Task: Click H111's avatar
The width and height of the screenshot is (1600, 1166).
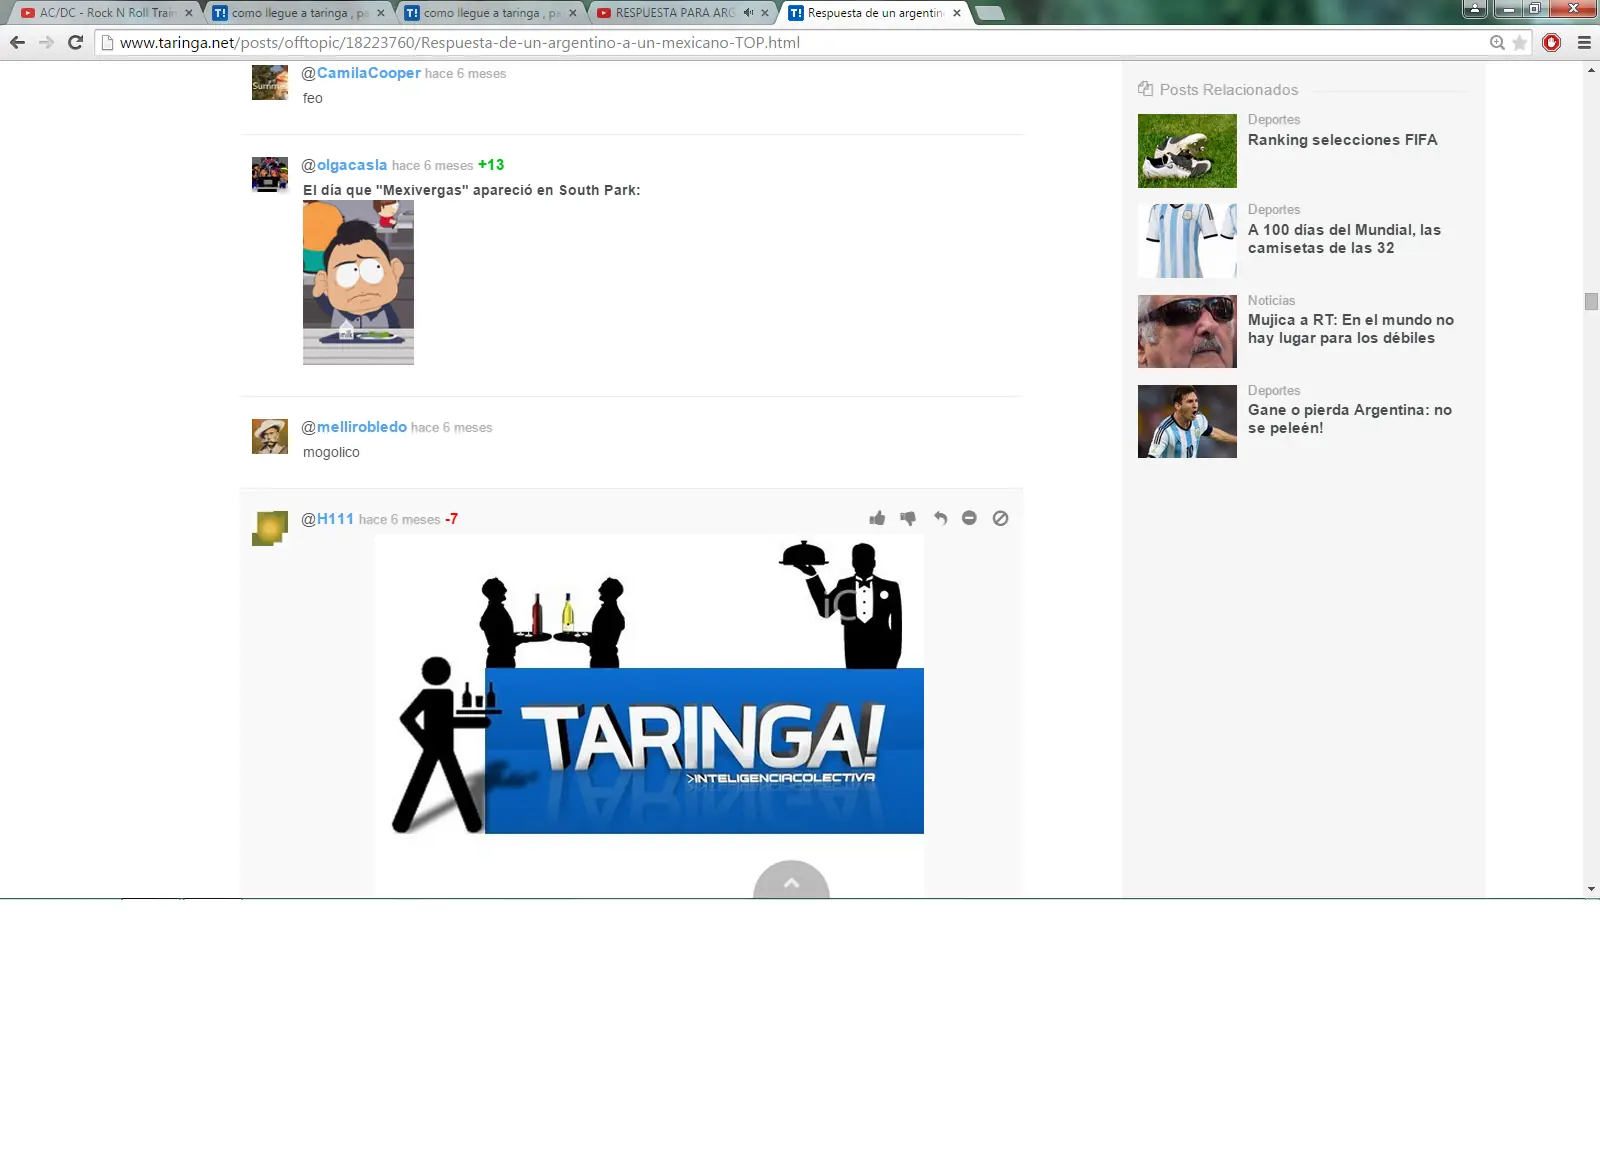Action: click(270, 528)
